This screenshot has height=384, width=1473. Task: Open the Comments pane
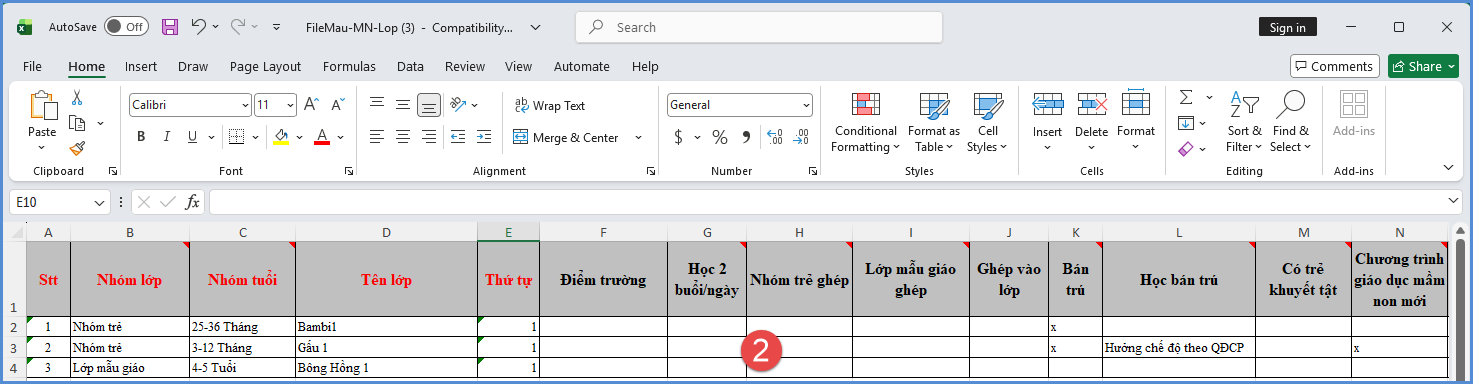(x=1335, y=66)
